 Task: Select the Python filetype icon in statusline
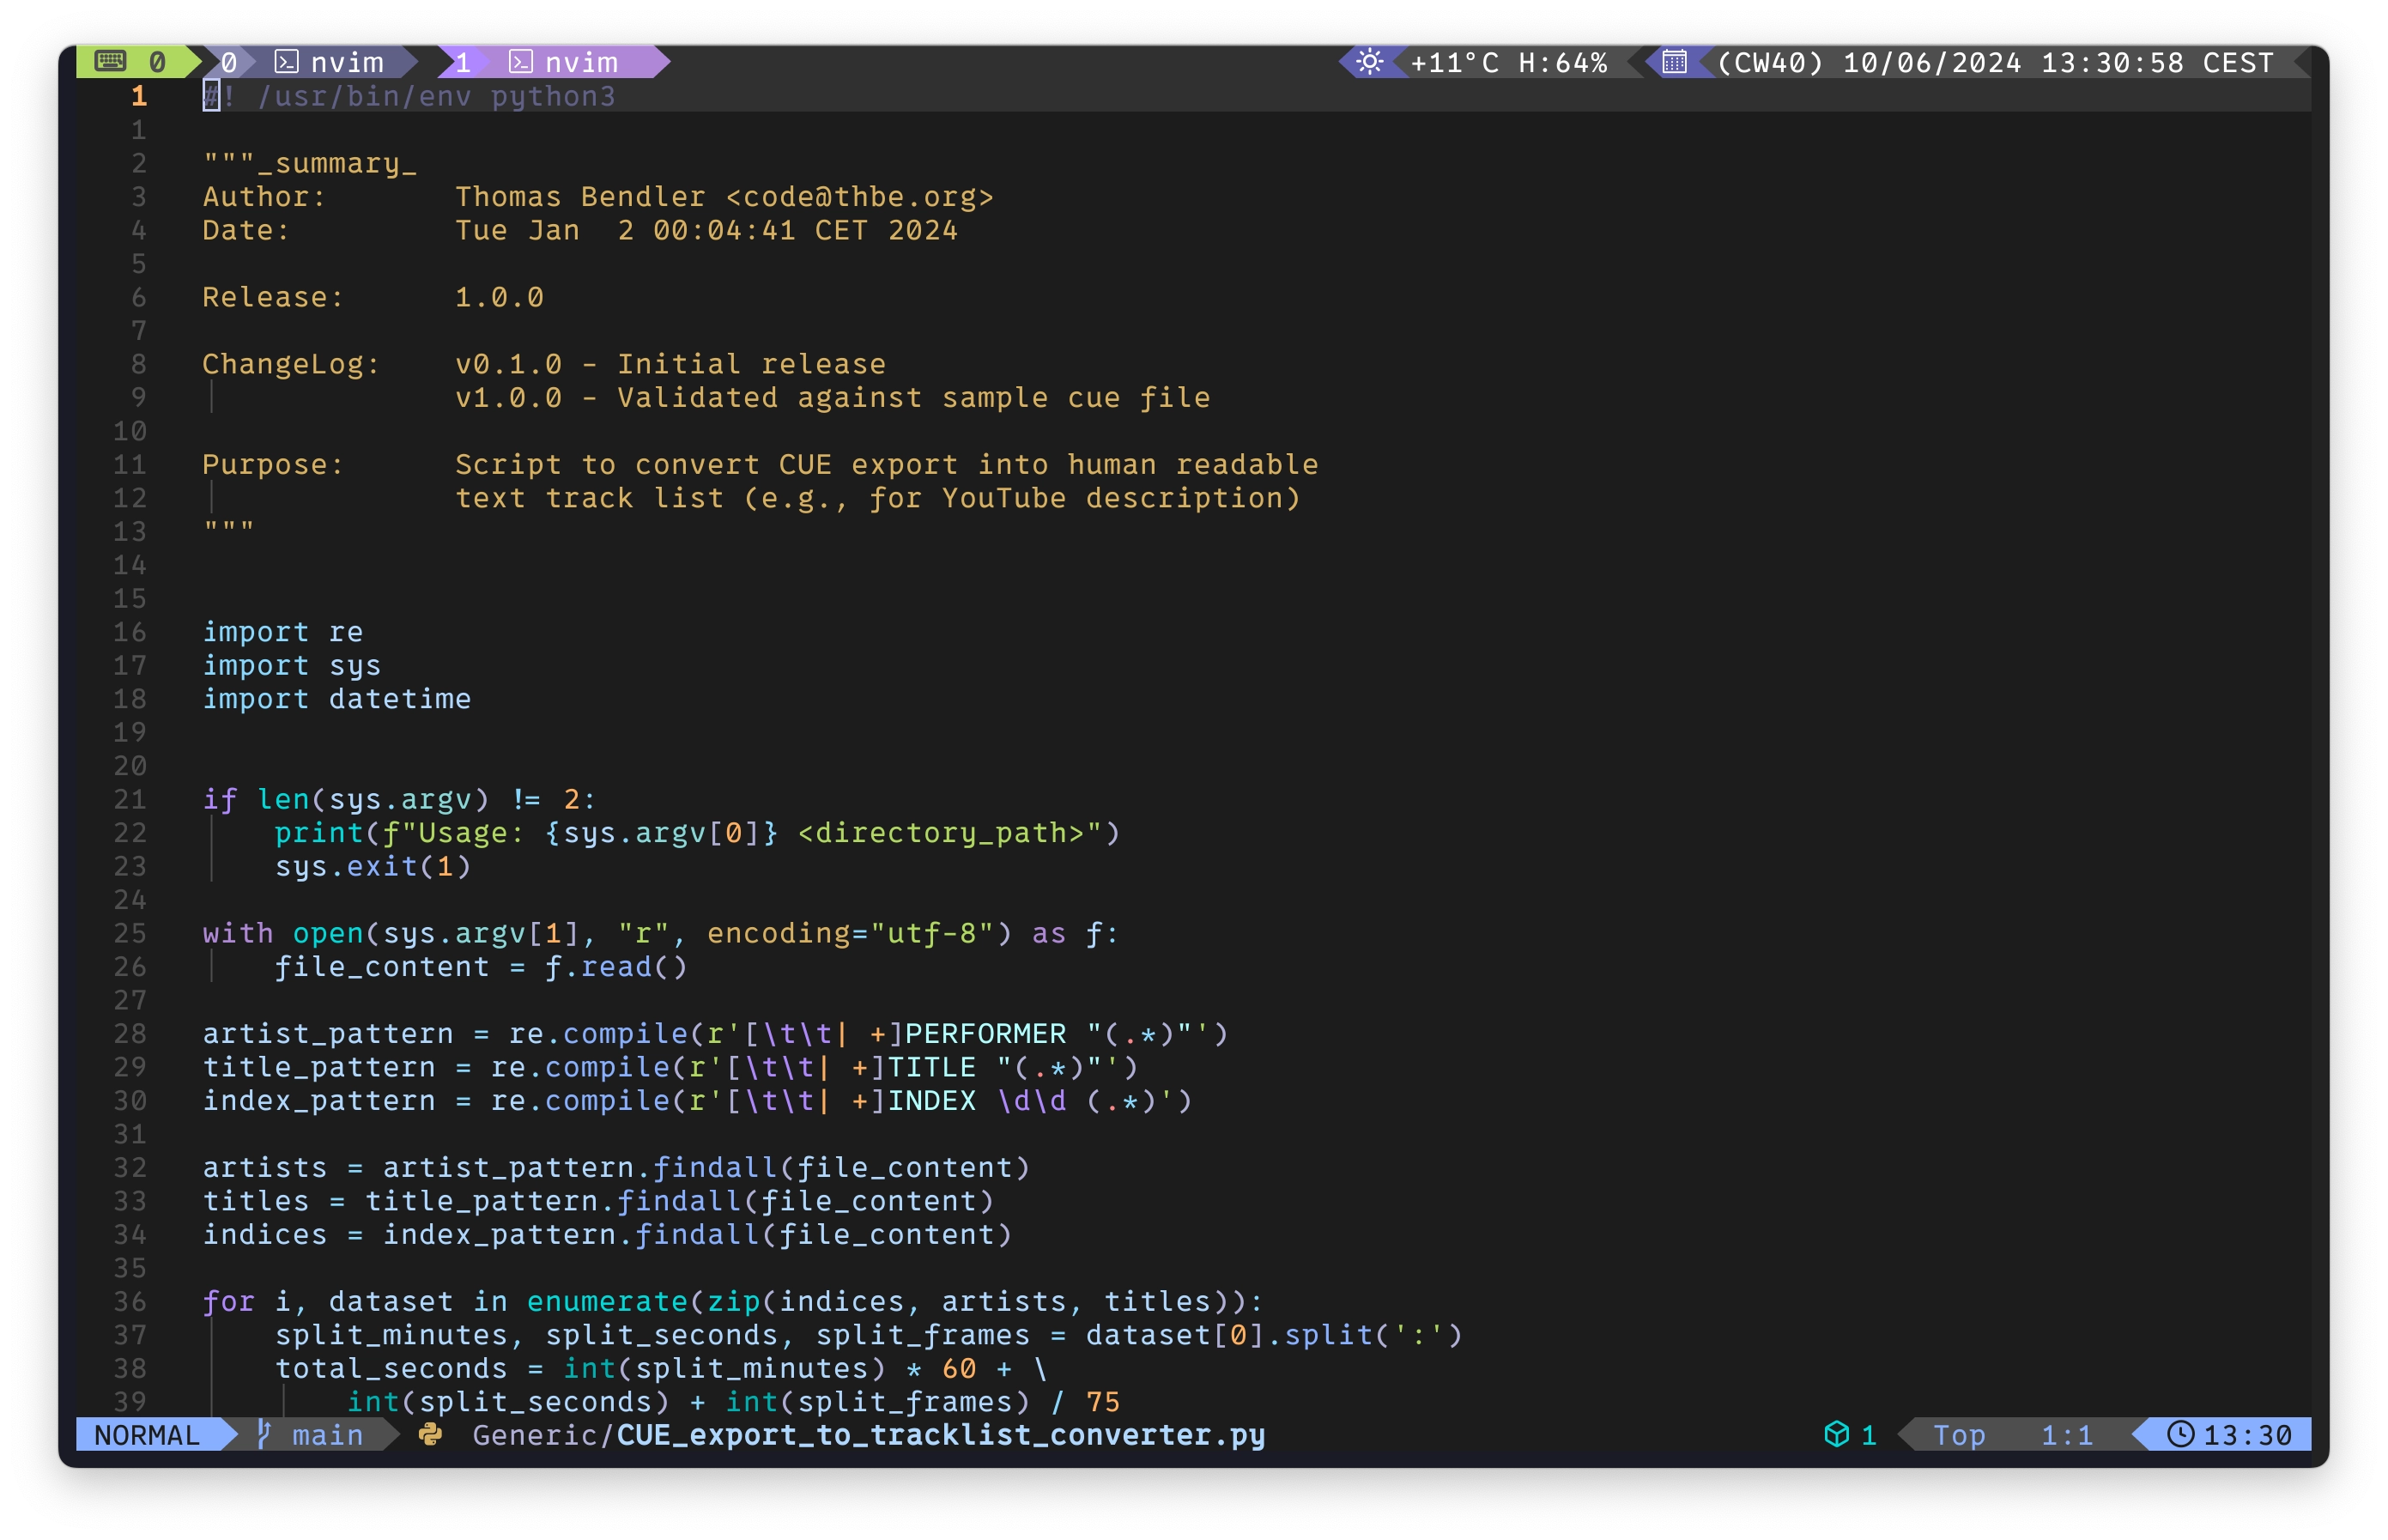(430, 1434)
